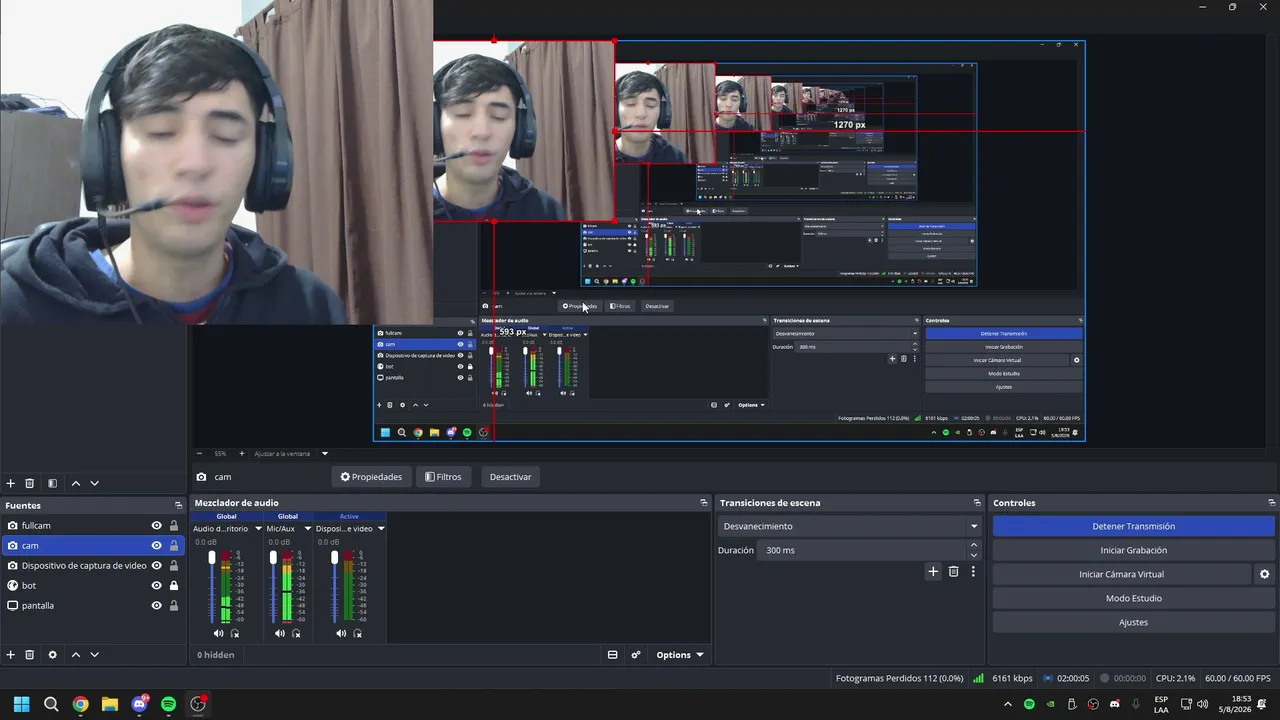The width and height of the screenshot is (1280, 720).
Task: Add a new source in the Fuentes panel
Action: click(x=11, y=655)
